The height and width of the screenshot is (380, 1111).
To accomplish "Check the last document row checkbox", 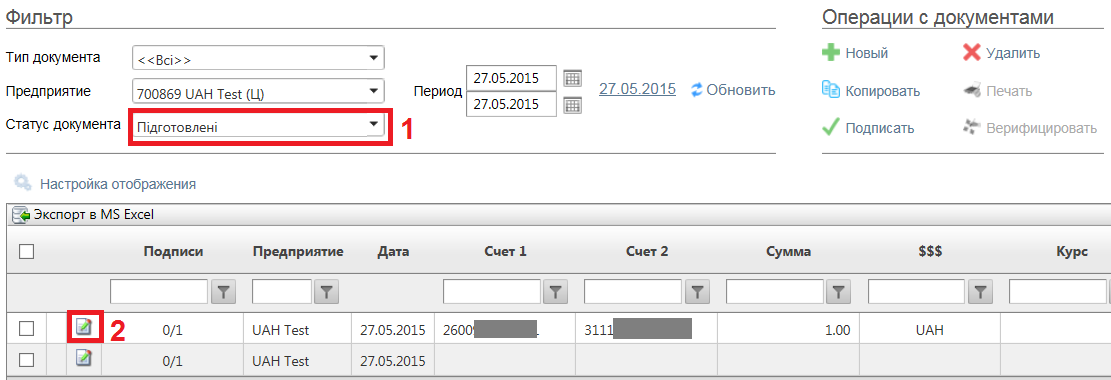I will (27, 359).
